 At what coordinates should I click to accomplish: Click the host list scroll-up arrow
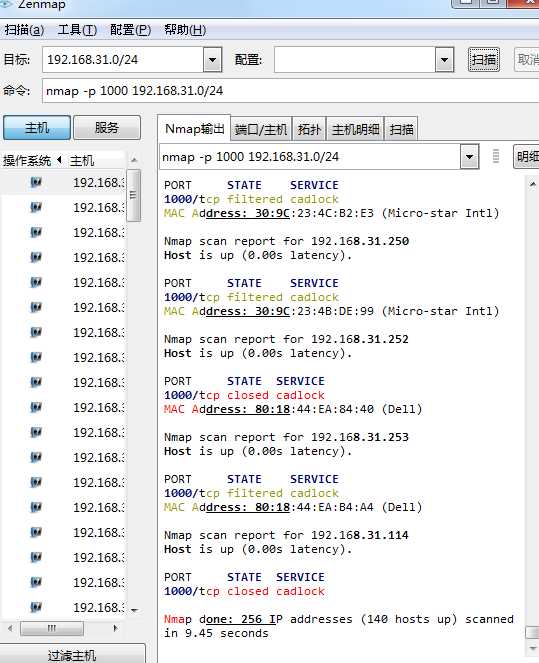click(134, 160)
